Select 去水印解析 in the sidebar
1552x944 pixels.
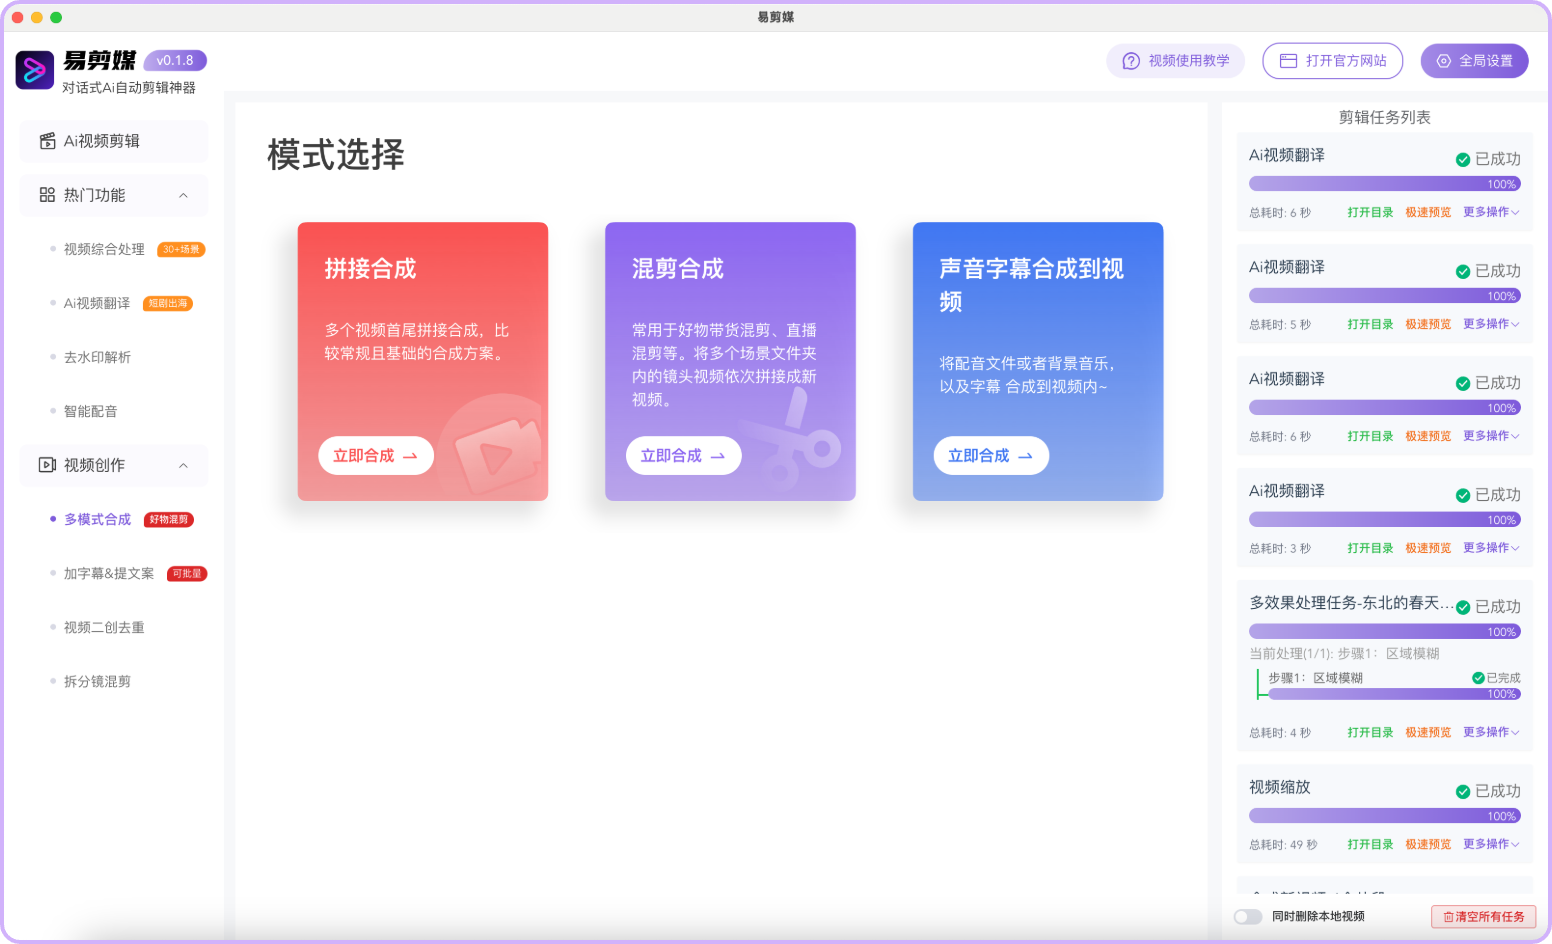click(x=97, y=357)
